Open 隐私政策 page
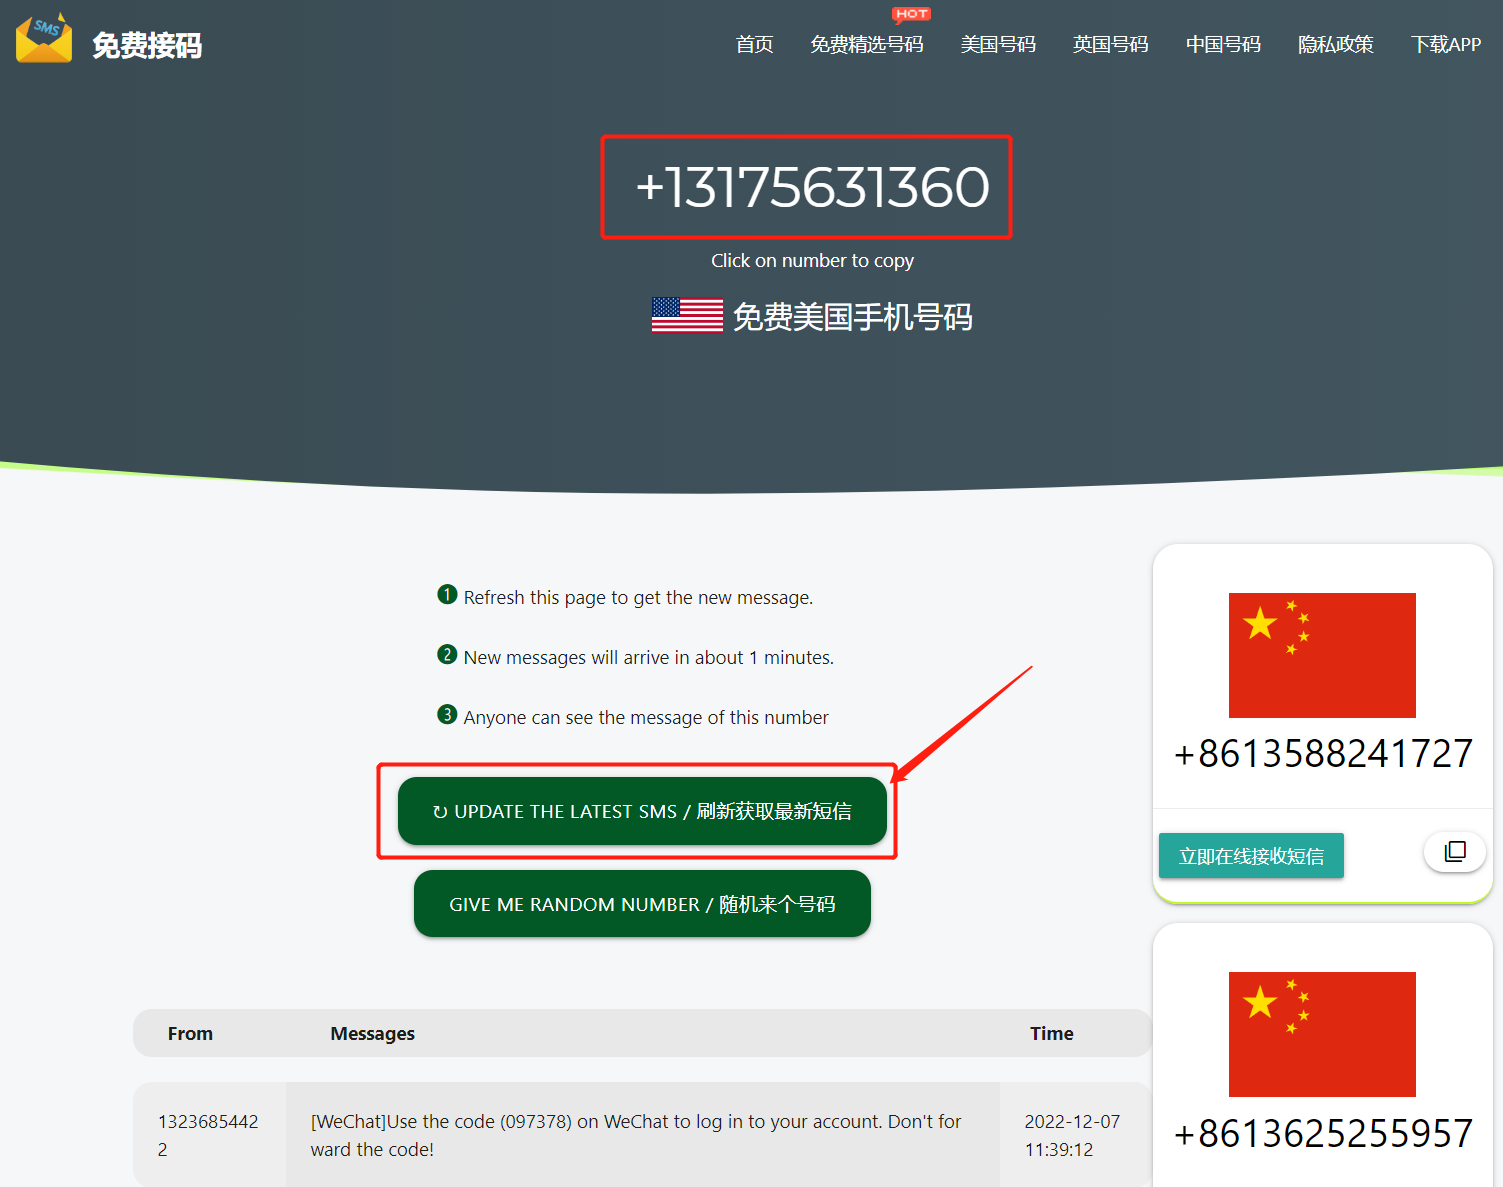Screen dimensions: 1503x1187 pos(1335,44)
